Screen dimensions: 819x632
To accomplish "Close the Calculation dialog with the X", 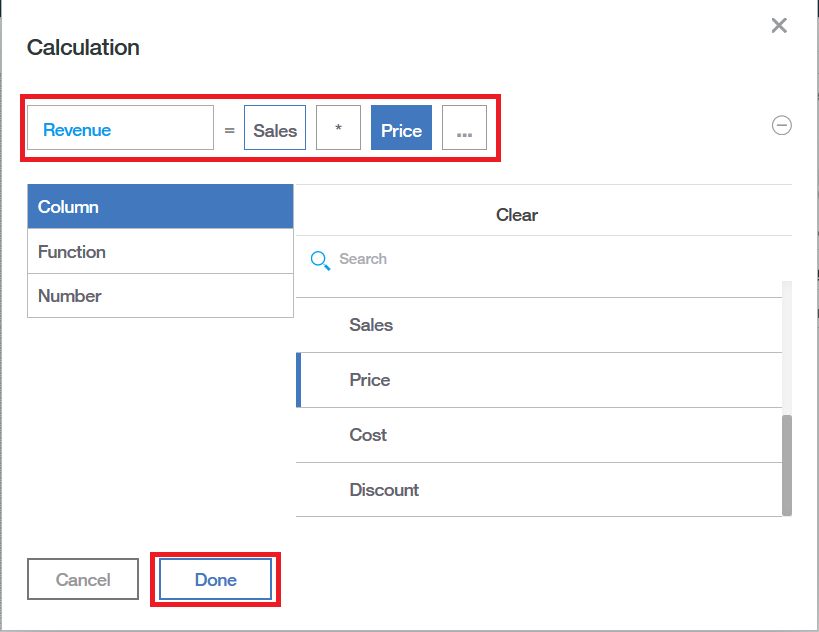I will 779,25.
